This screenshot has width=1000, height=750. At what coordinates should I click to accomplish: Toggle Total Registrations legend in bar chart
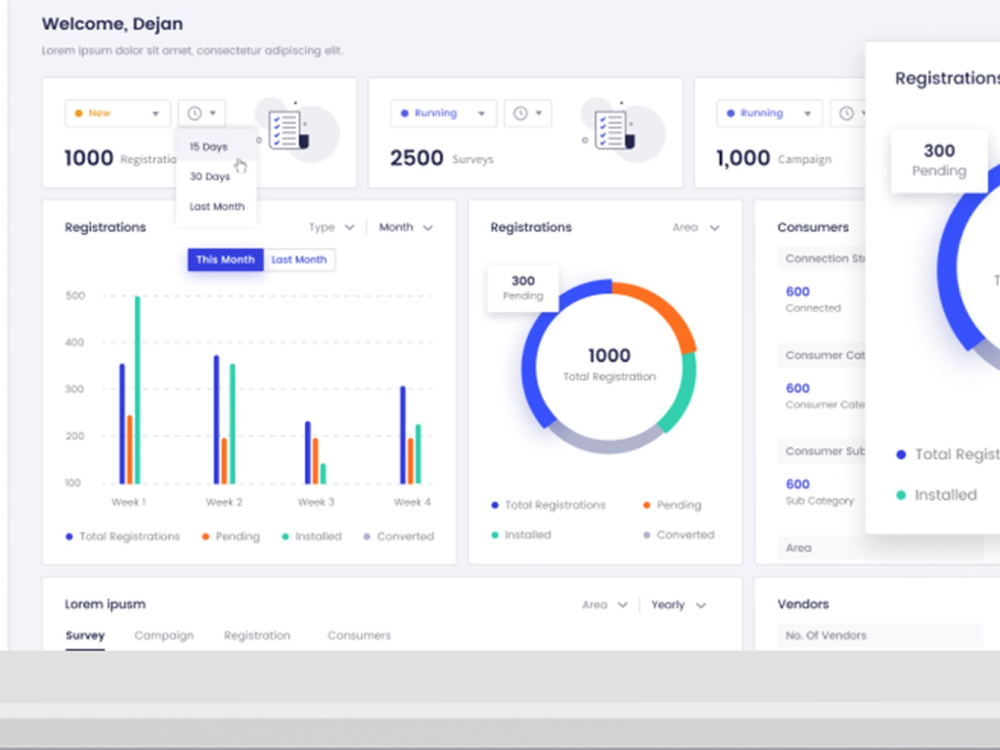[x=122, y=536]
